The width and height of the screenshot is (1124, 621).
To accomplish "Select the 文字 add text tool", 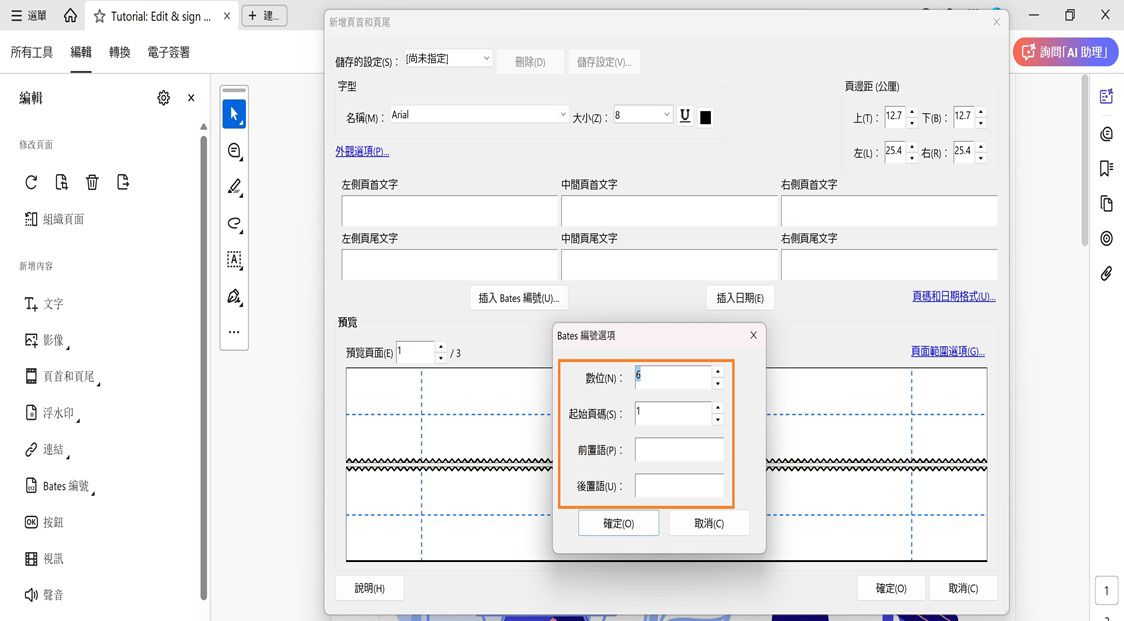I will (x=44, y=304).
